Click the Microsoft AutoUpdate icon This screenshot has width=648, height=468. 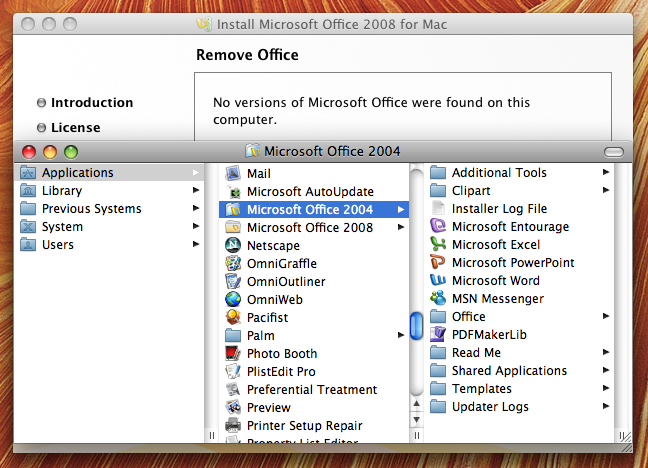pyautogui.click(x=233, y=191)
